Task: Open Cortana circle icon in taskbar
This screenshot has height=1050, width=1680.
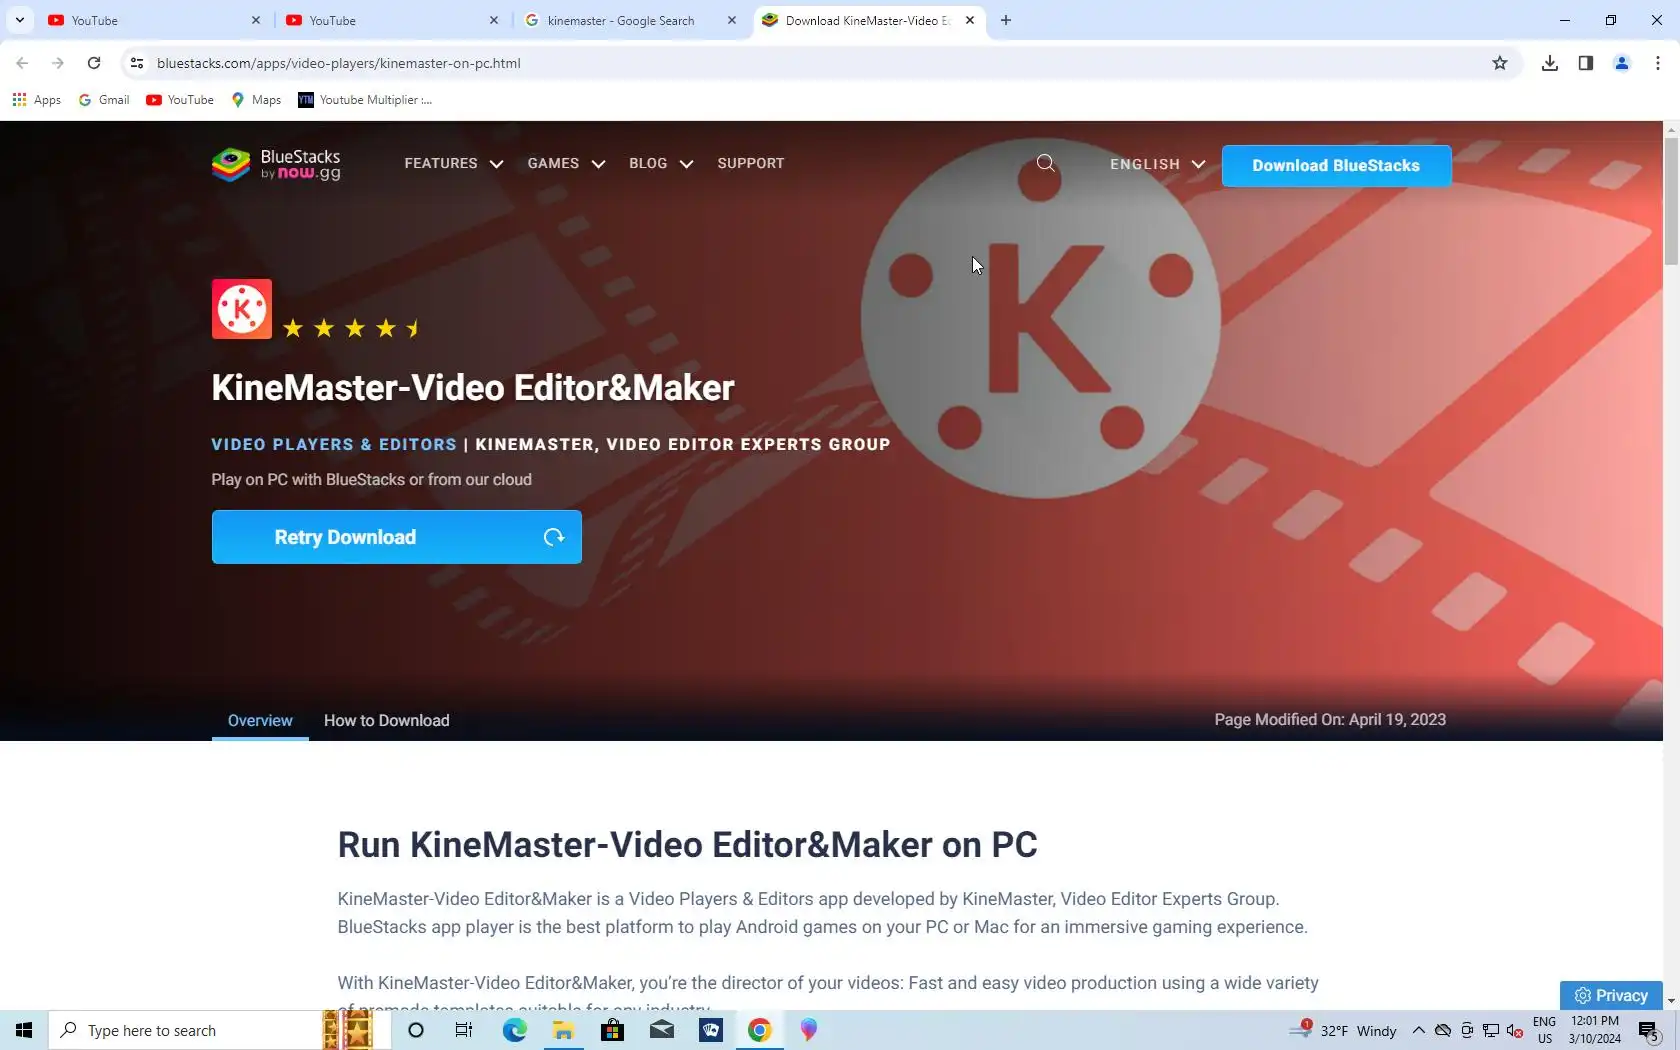Action: [416, 1030]
